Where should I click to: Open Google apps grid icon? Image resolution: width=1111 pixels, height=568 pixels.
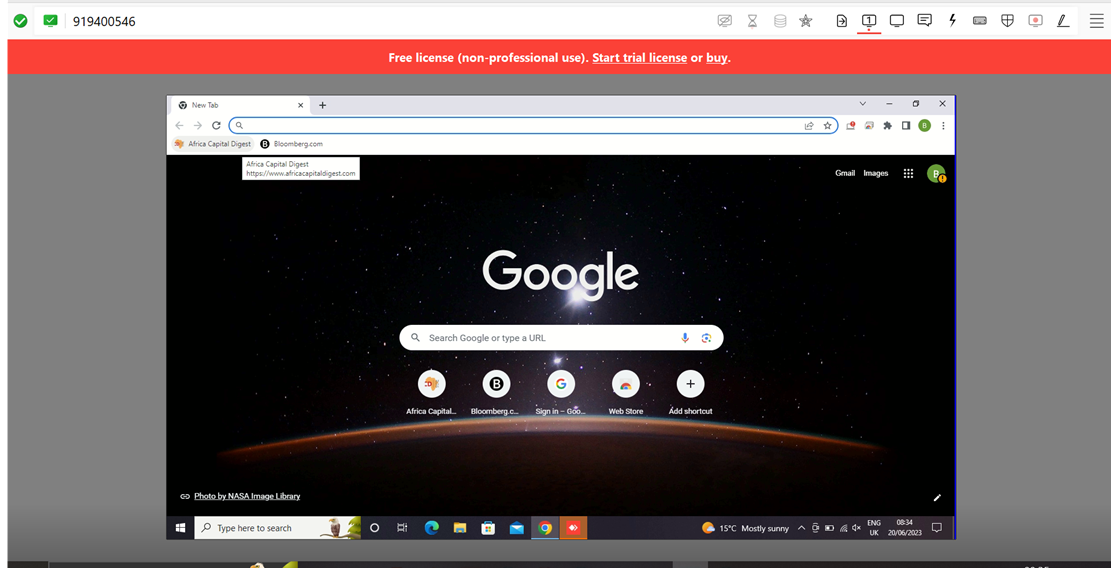pyautogui.click(x=908, y=173)
